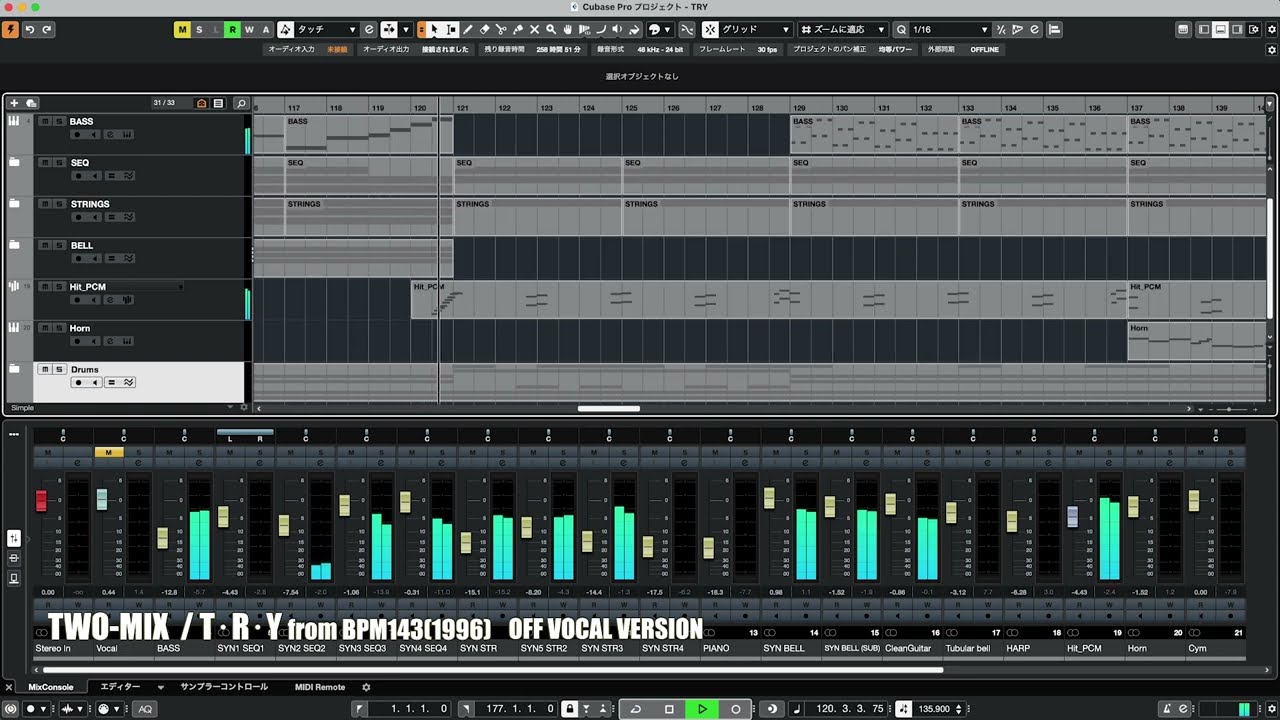The image size is (1280, 720).
Task: Click the undo arrow in the toolbar
Action: coord(30,30)
